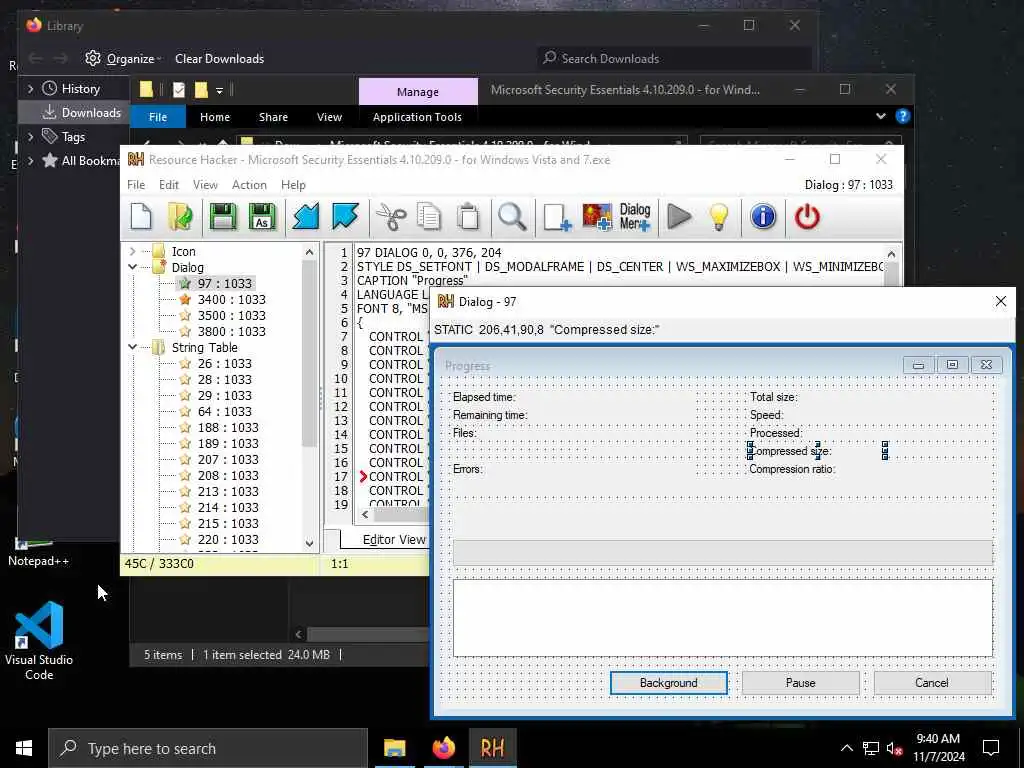Screen dimensions: 1024x768
Task: Open File Explorer from the taskbar
Action: pos(394,748)
